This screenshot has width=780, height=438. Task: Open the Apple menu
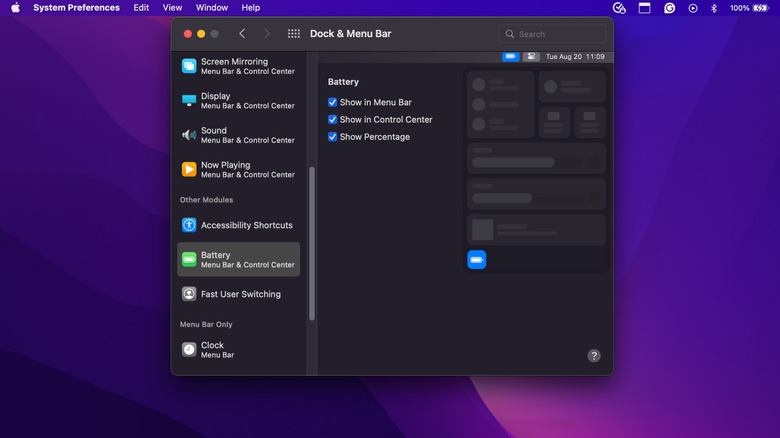coord(15,8)
